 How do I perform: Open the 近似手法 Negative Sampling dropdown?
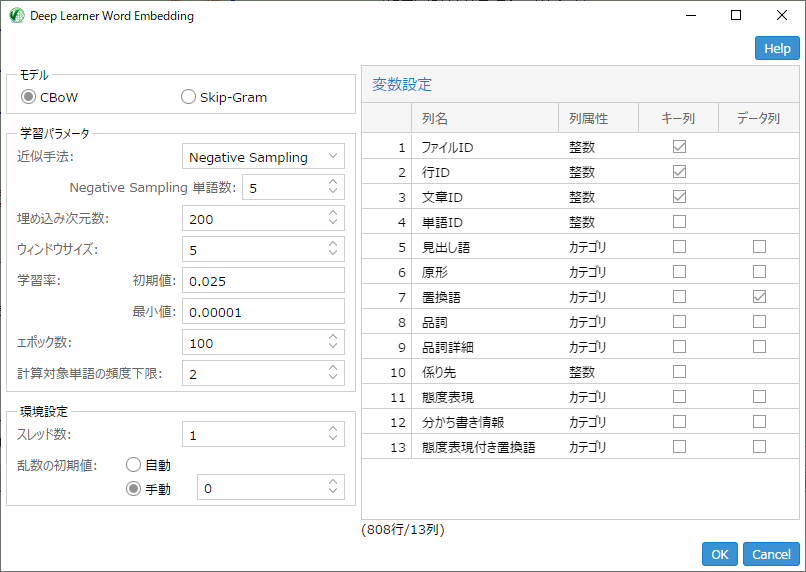pos(264,157)
